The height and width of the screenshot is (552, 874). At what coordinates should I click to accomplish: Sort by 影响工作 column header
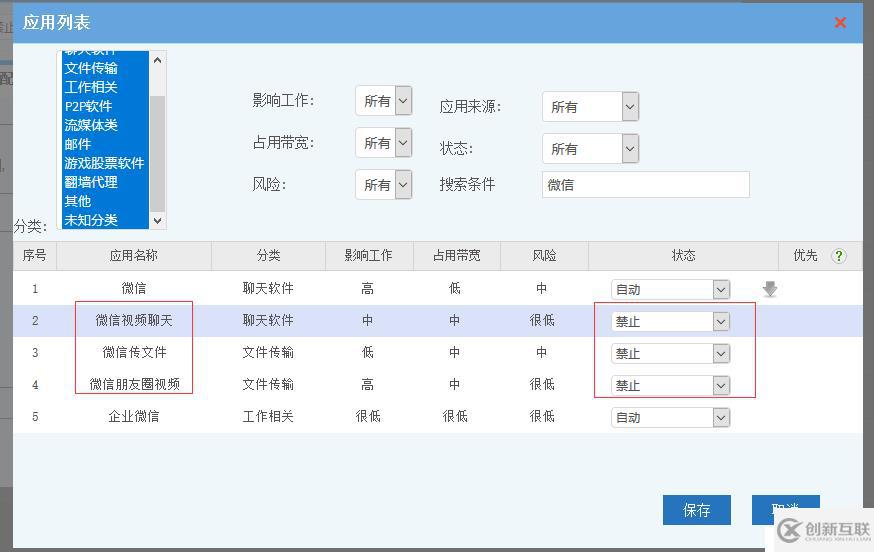point(368,256)
